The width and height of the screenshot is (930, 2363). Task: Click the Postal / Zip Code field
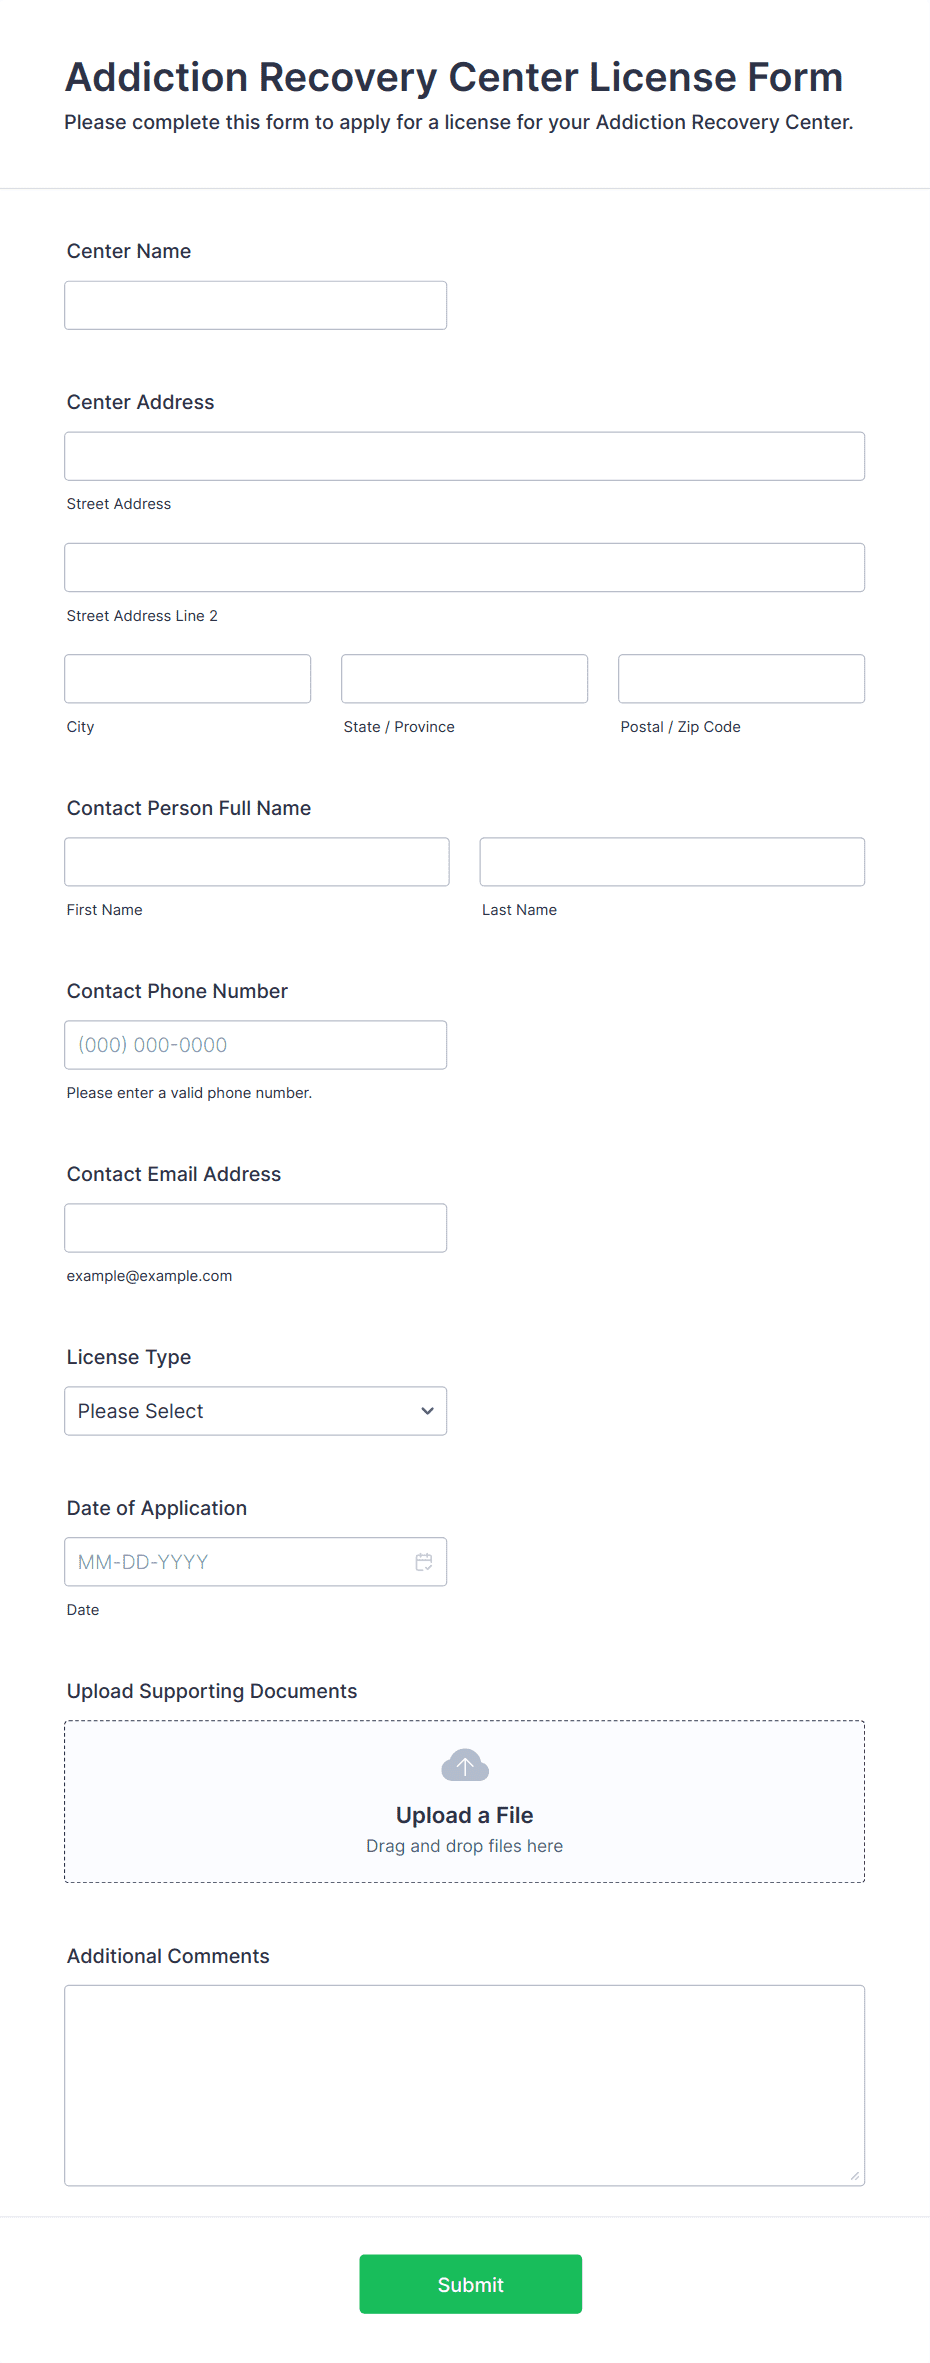pyautogui.click(x=742, y=679)
